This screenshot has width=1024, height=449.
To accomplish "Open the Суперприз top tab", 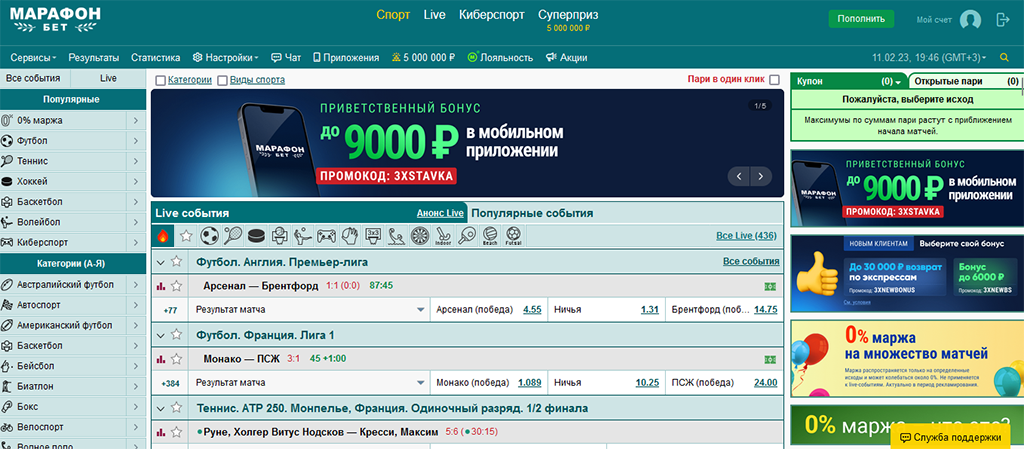I will coord(568,15).
